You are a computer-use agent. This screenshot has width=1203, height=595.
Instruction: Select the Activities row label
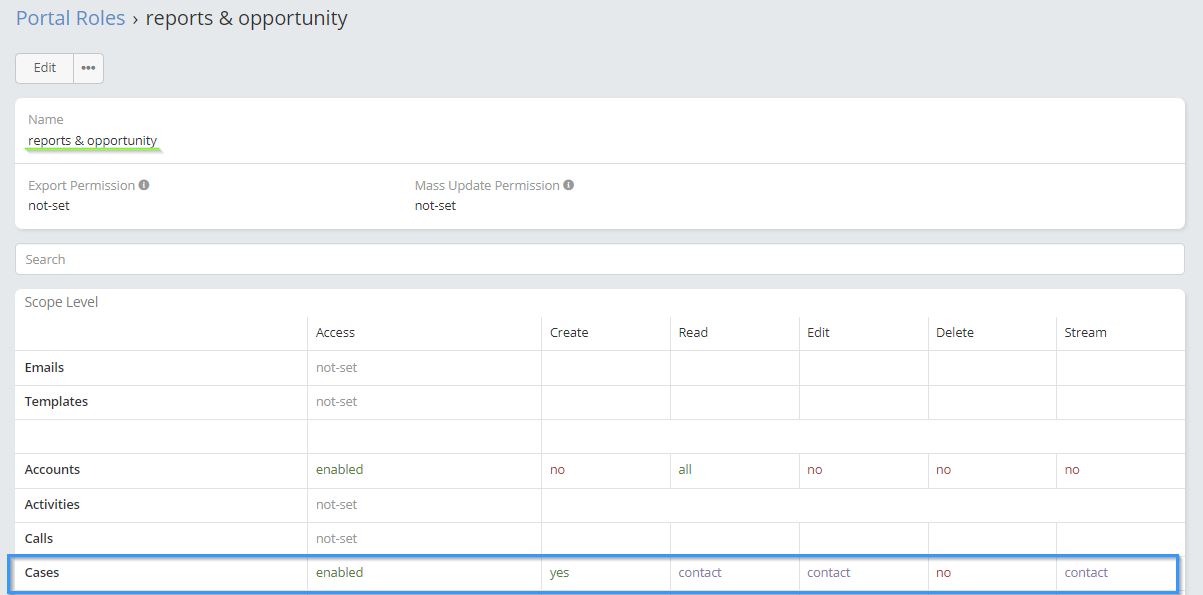(52, 505)
